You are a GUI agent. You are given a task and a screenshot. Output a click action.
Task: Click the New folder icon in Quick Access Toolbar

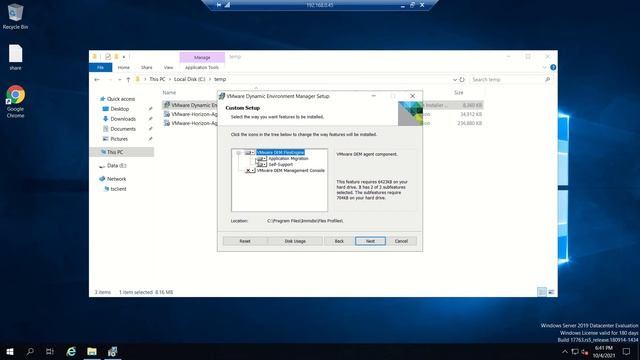click(116, 57)
